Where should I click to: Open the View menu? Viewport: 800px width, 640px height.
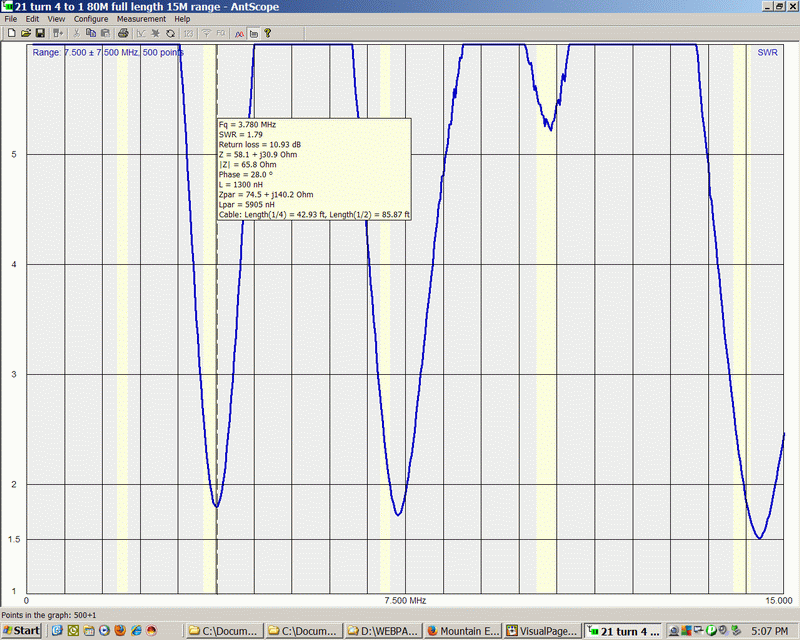point(56,19)
